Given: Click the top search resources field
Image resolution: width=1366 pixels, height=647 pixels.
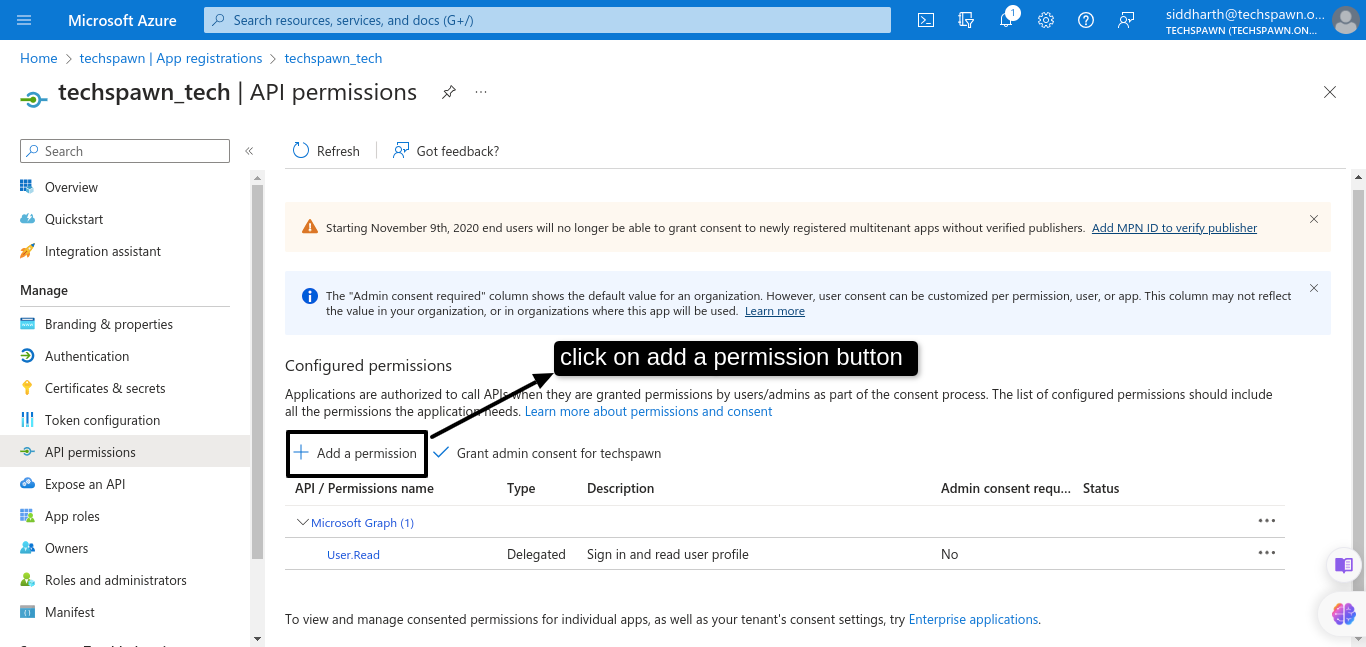Looking at the screenshot, I should point(546,20).
